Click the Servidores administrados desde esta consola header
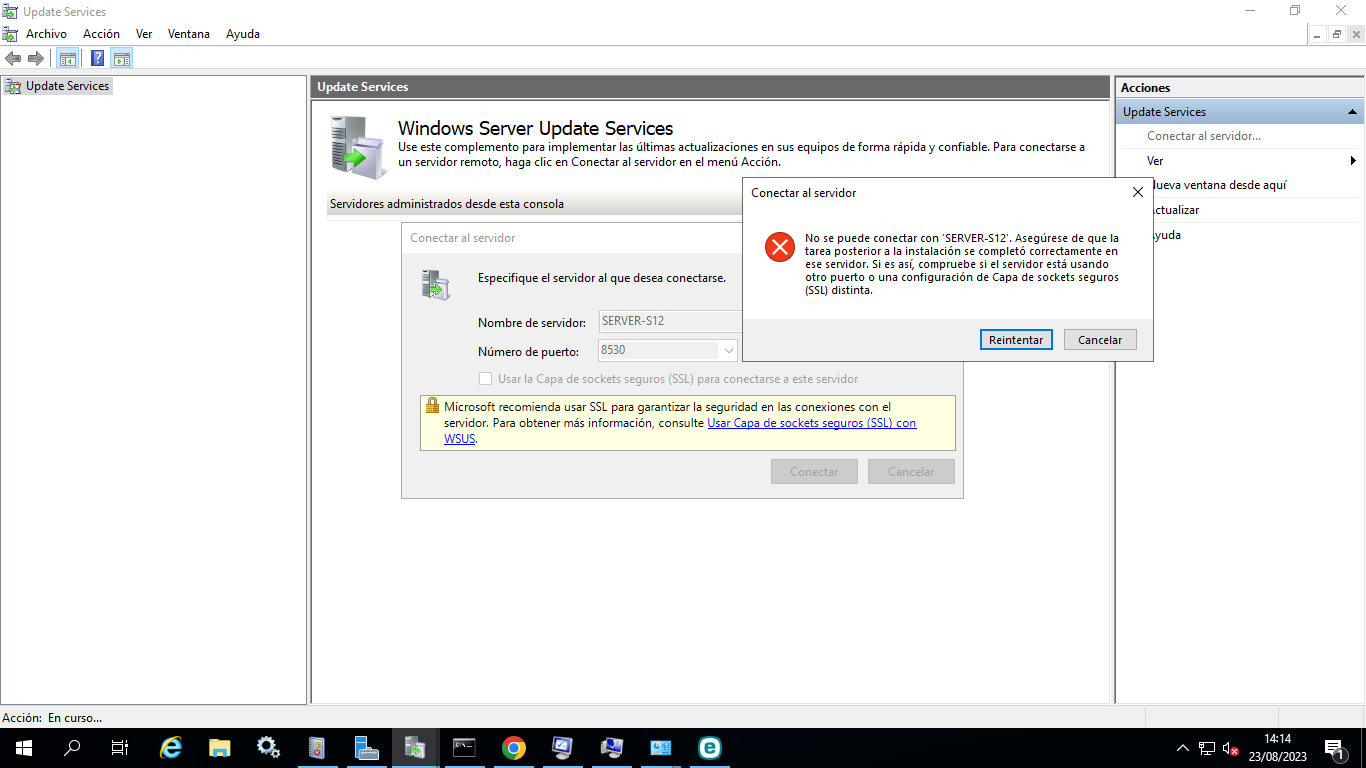Viewport: 1366px width, 768px height. click(447, 204)
